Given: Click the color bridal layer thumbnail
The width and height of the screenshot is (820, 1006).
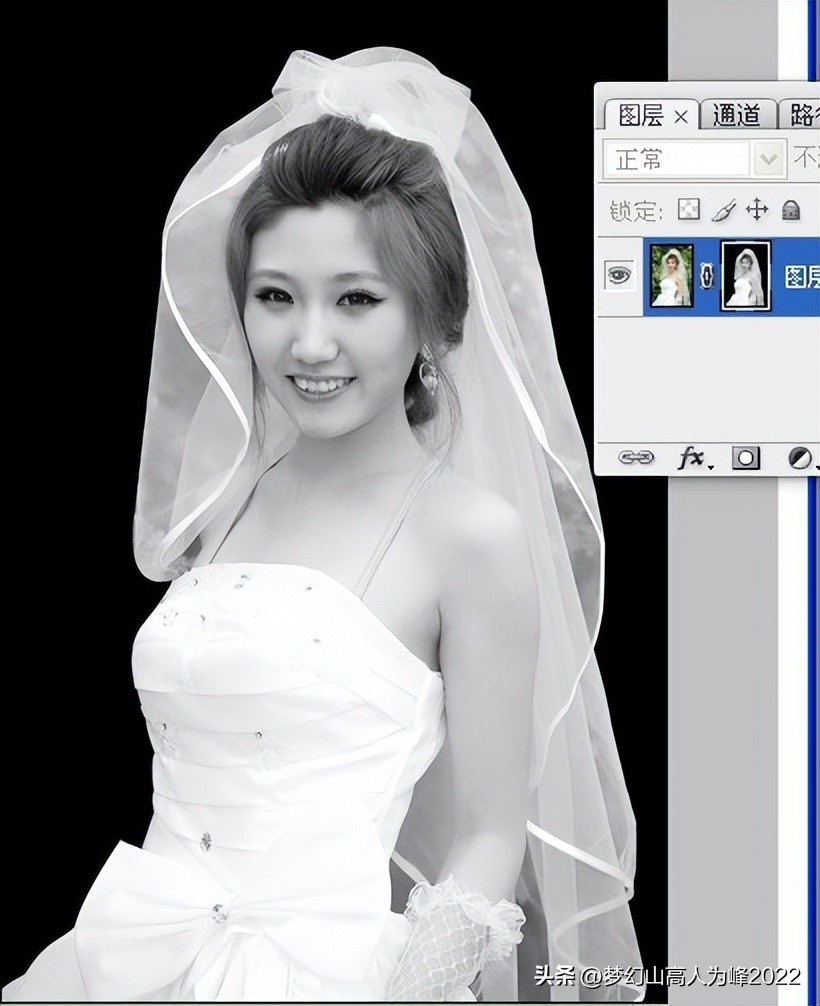Looking at the screenshot, I should click(672, 275).
